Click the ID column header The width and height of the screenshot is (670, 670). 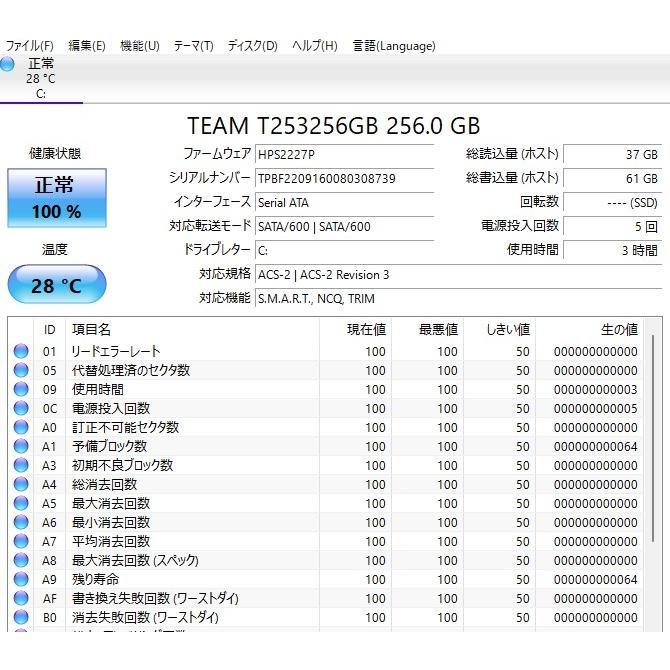50,329
